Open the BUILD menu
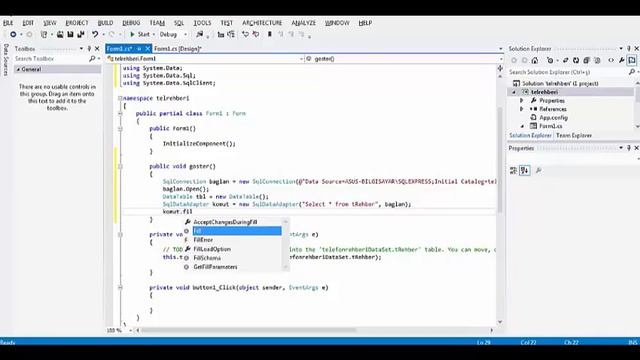 pos(105,23)
